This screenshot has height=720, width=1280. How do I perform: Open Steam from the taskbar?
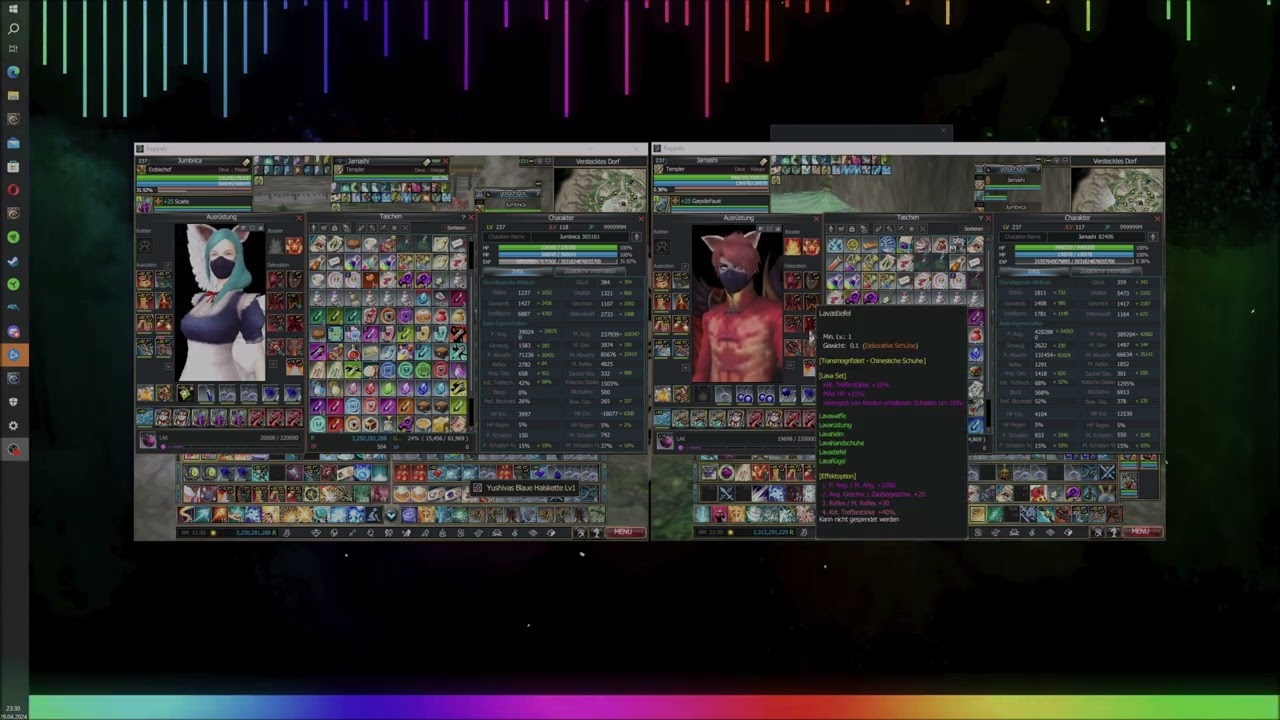coord(13,260)
